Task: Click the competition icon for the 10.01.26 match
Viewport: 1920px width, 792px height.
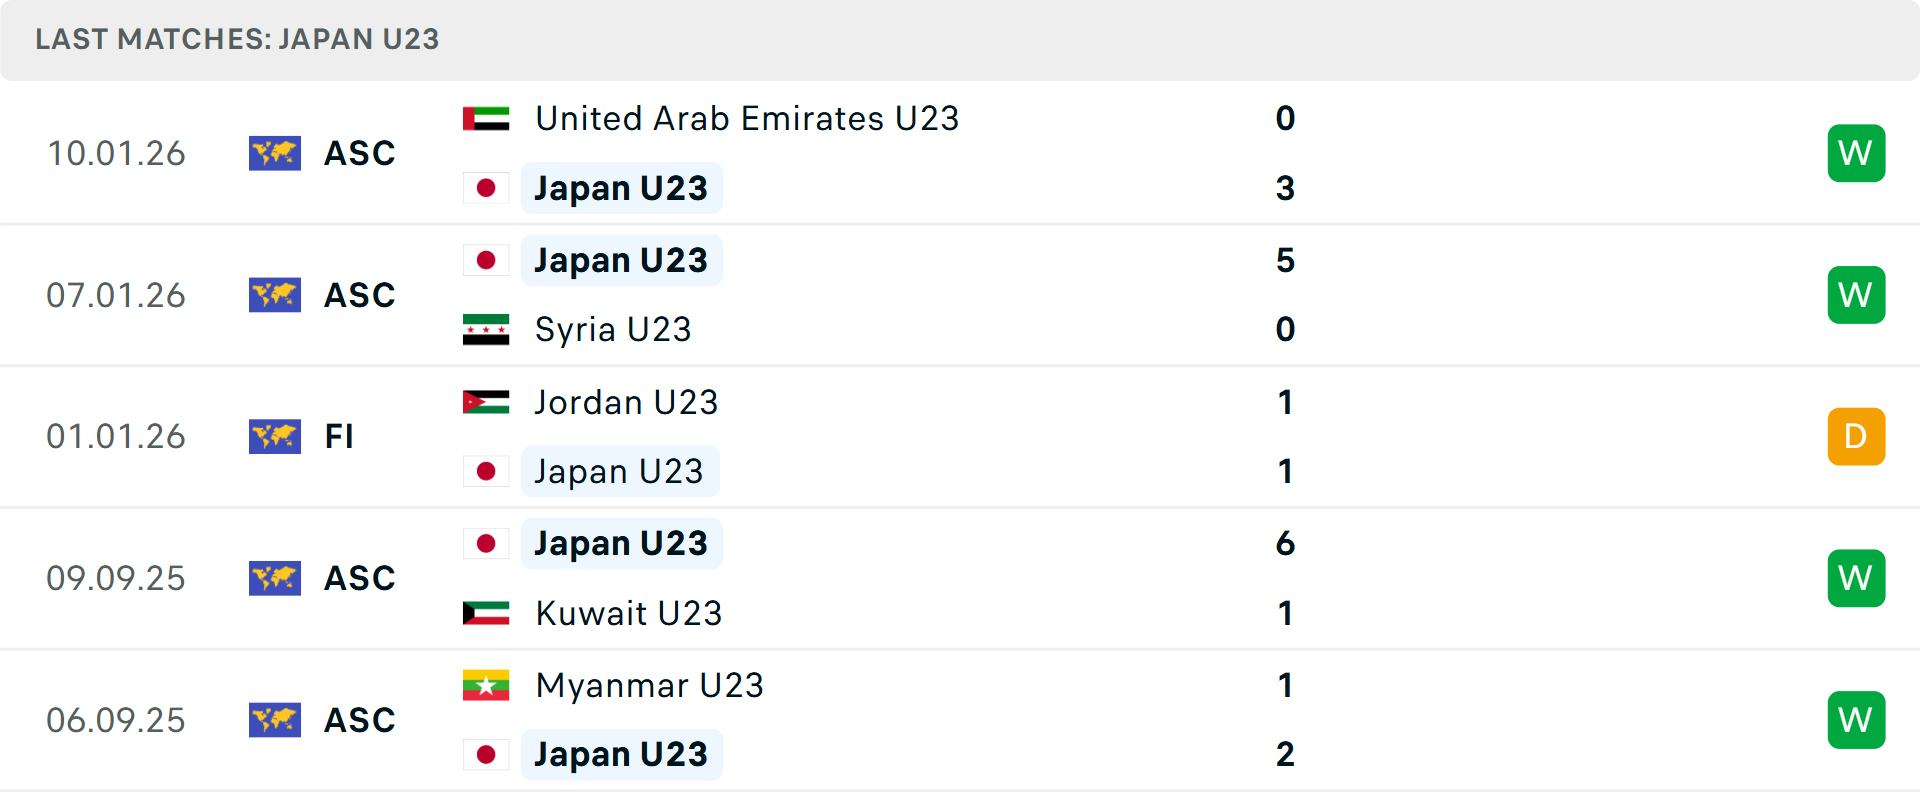Action: [x=275, y=153]
